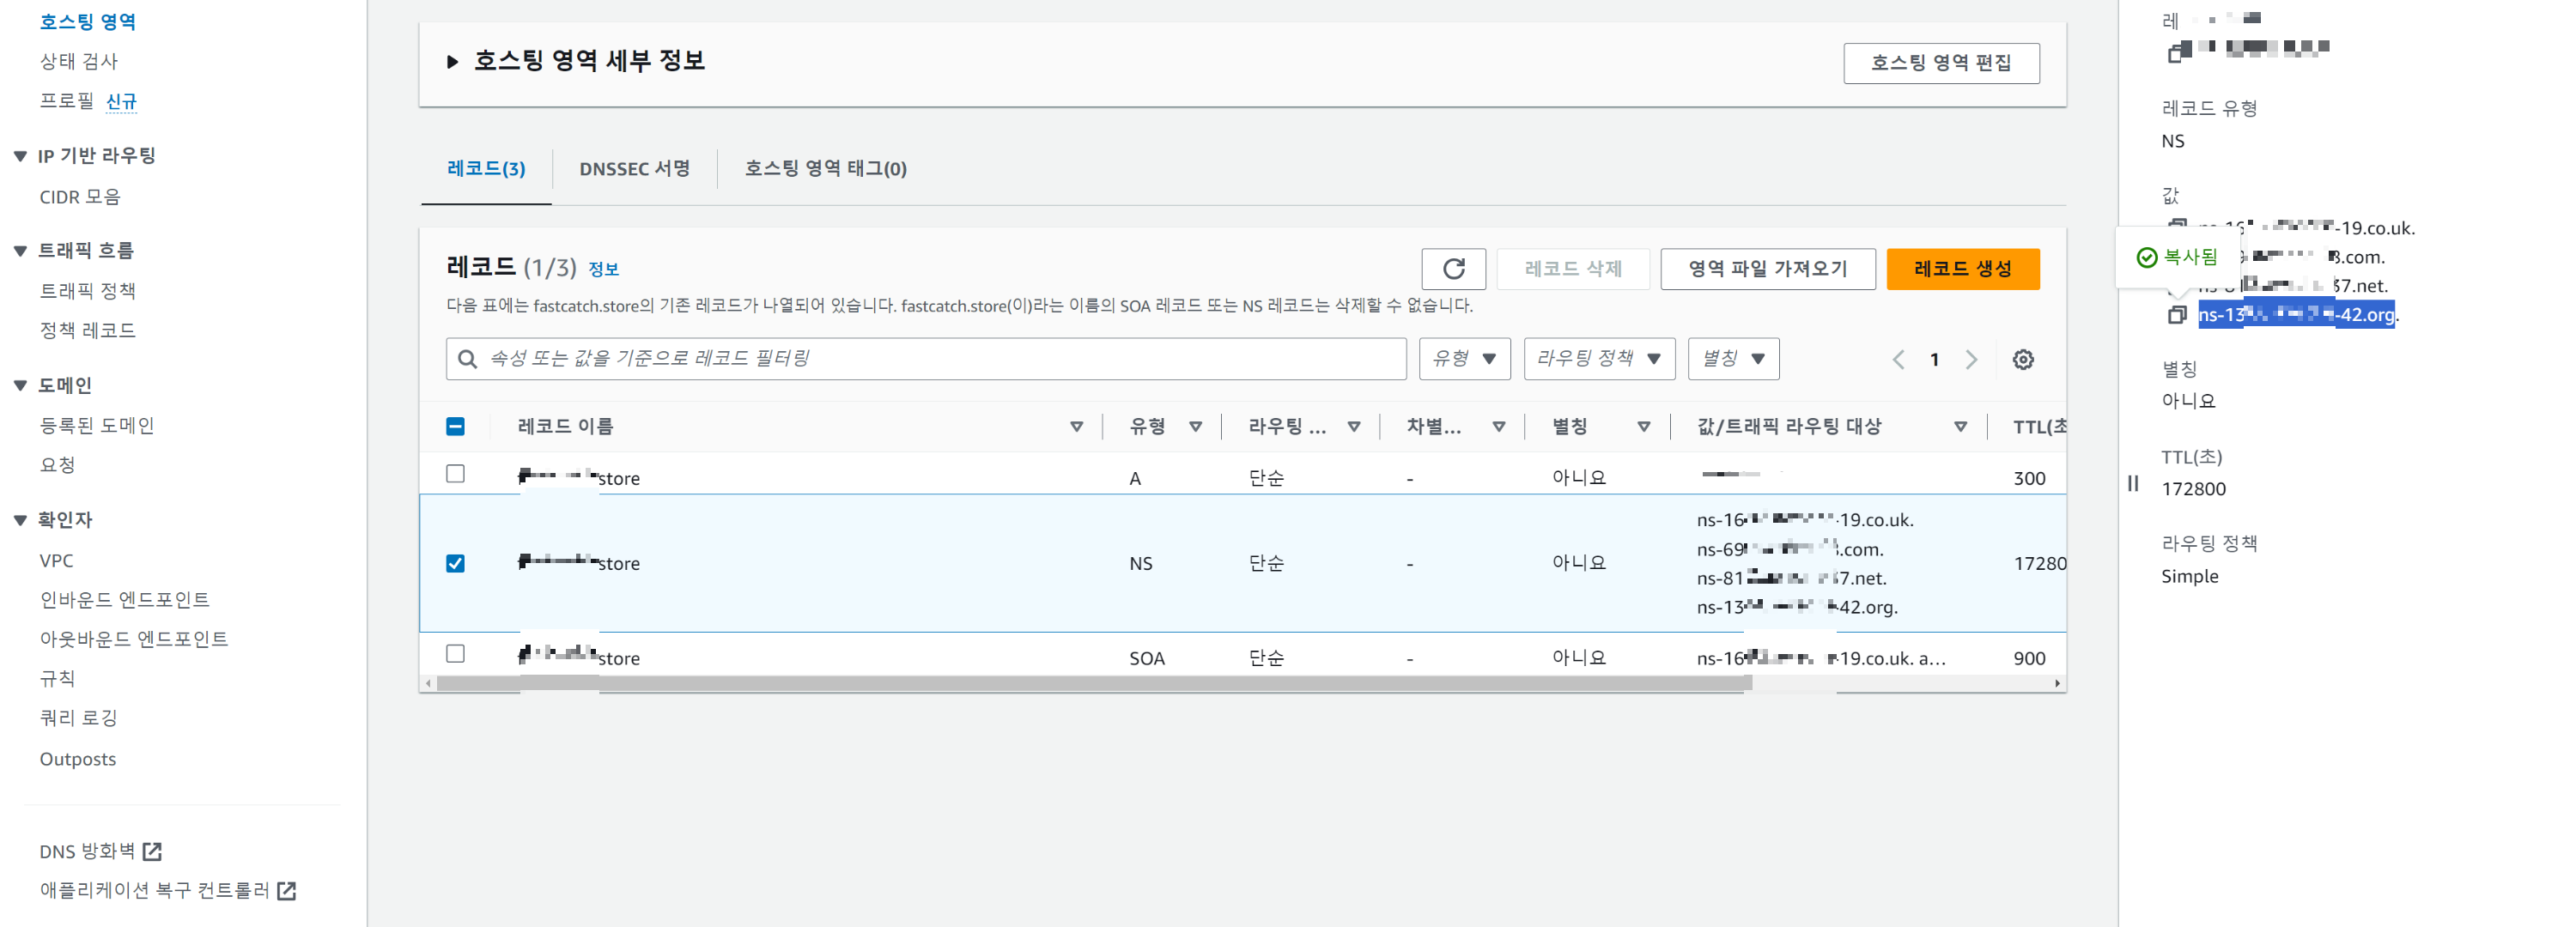
Task: Click copy icon next to ns-13 .org value
Action: [2176, 315]
